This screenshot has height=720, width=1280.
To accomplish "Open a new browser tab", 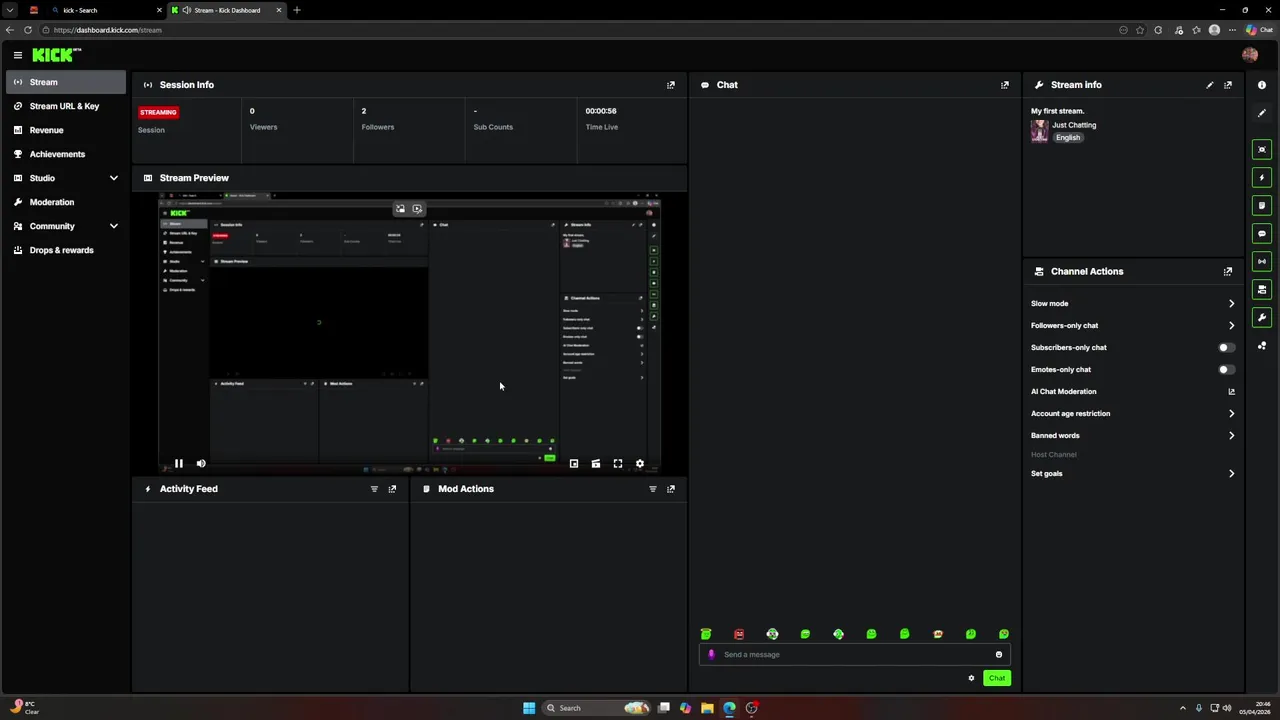I will click(297, 10).
